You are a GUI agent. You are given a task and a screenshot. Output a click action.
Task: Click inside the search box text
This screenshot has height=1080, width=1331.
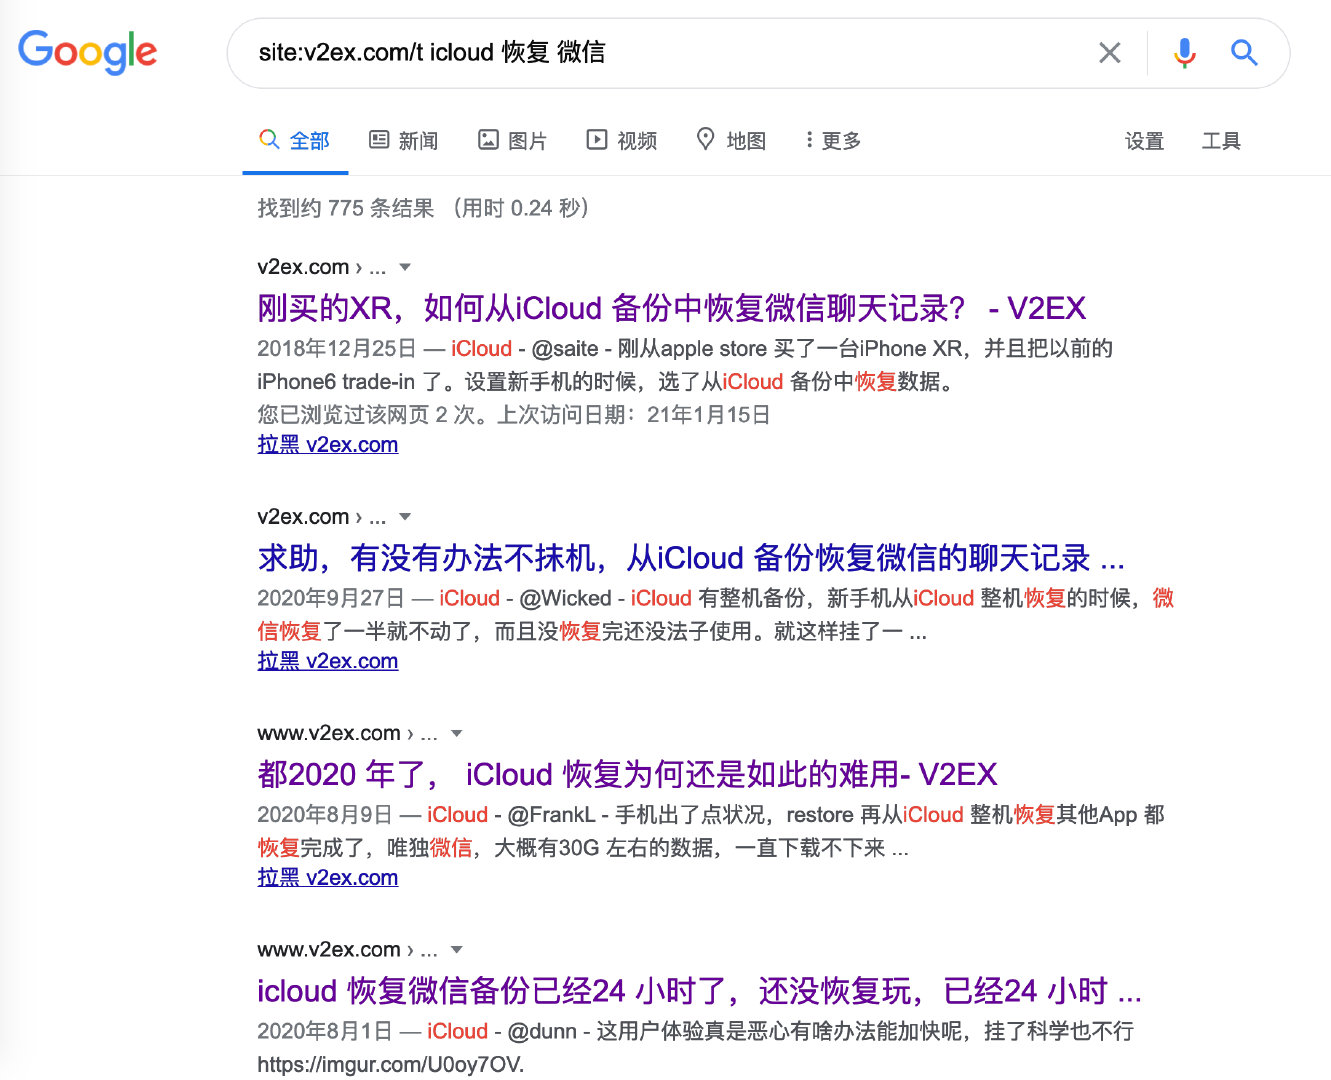432,52
